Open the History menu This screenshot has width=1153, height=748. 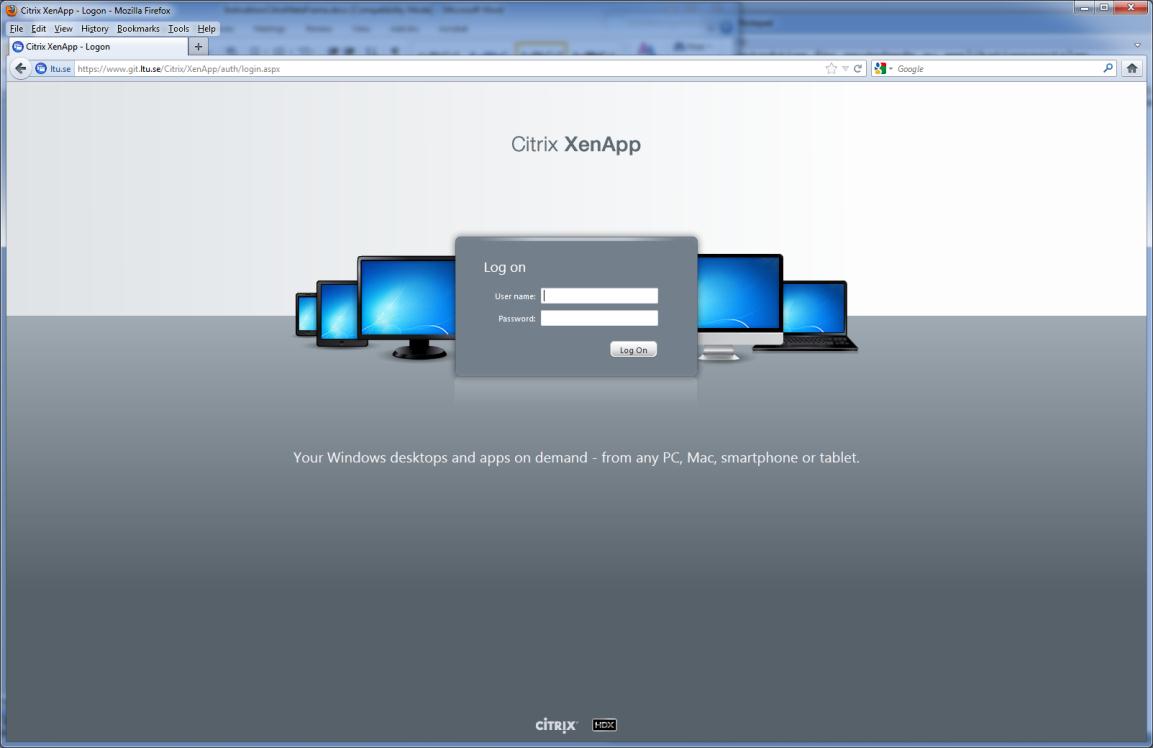pos(95,29)
